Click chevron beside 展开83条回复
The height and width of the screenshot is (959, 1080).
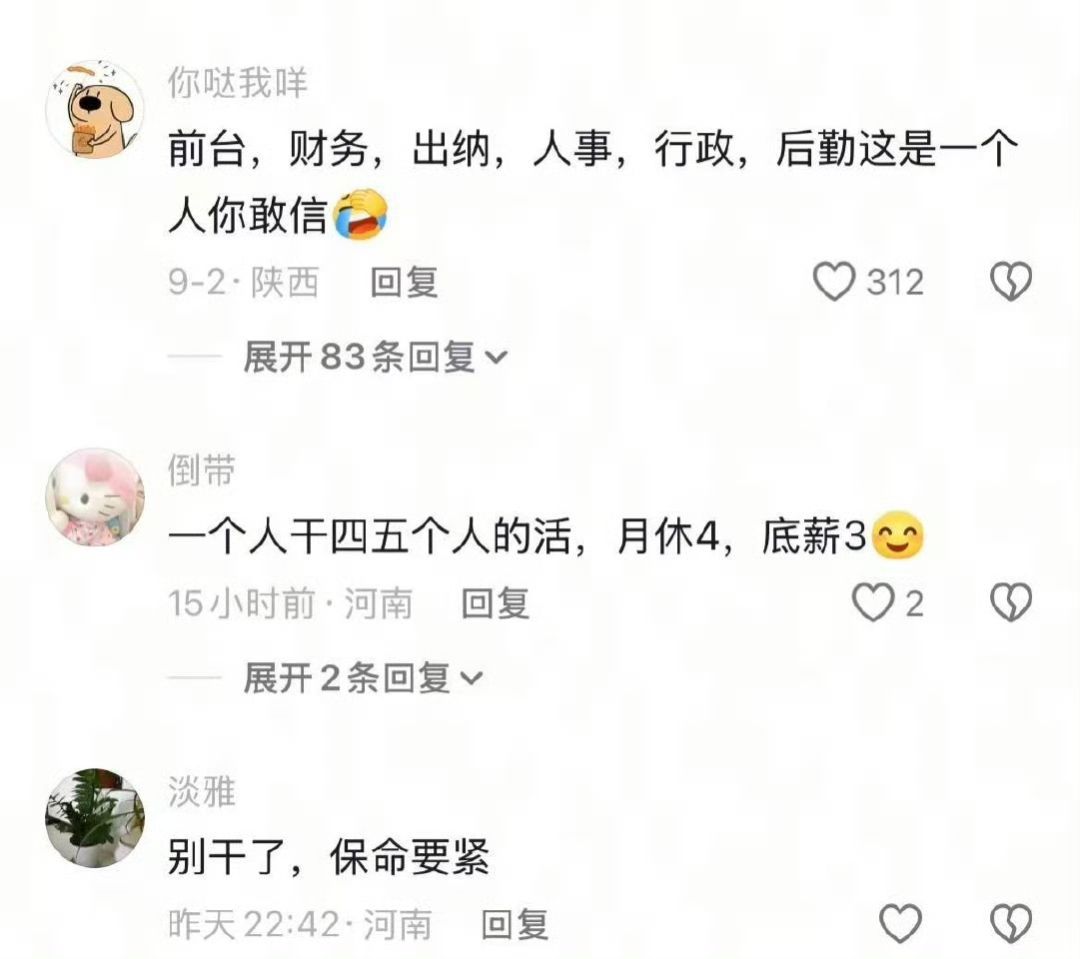497,357
